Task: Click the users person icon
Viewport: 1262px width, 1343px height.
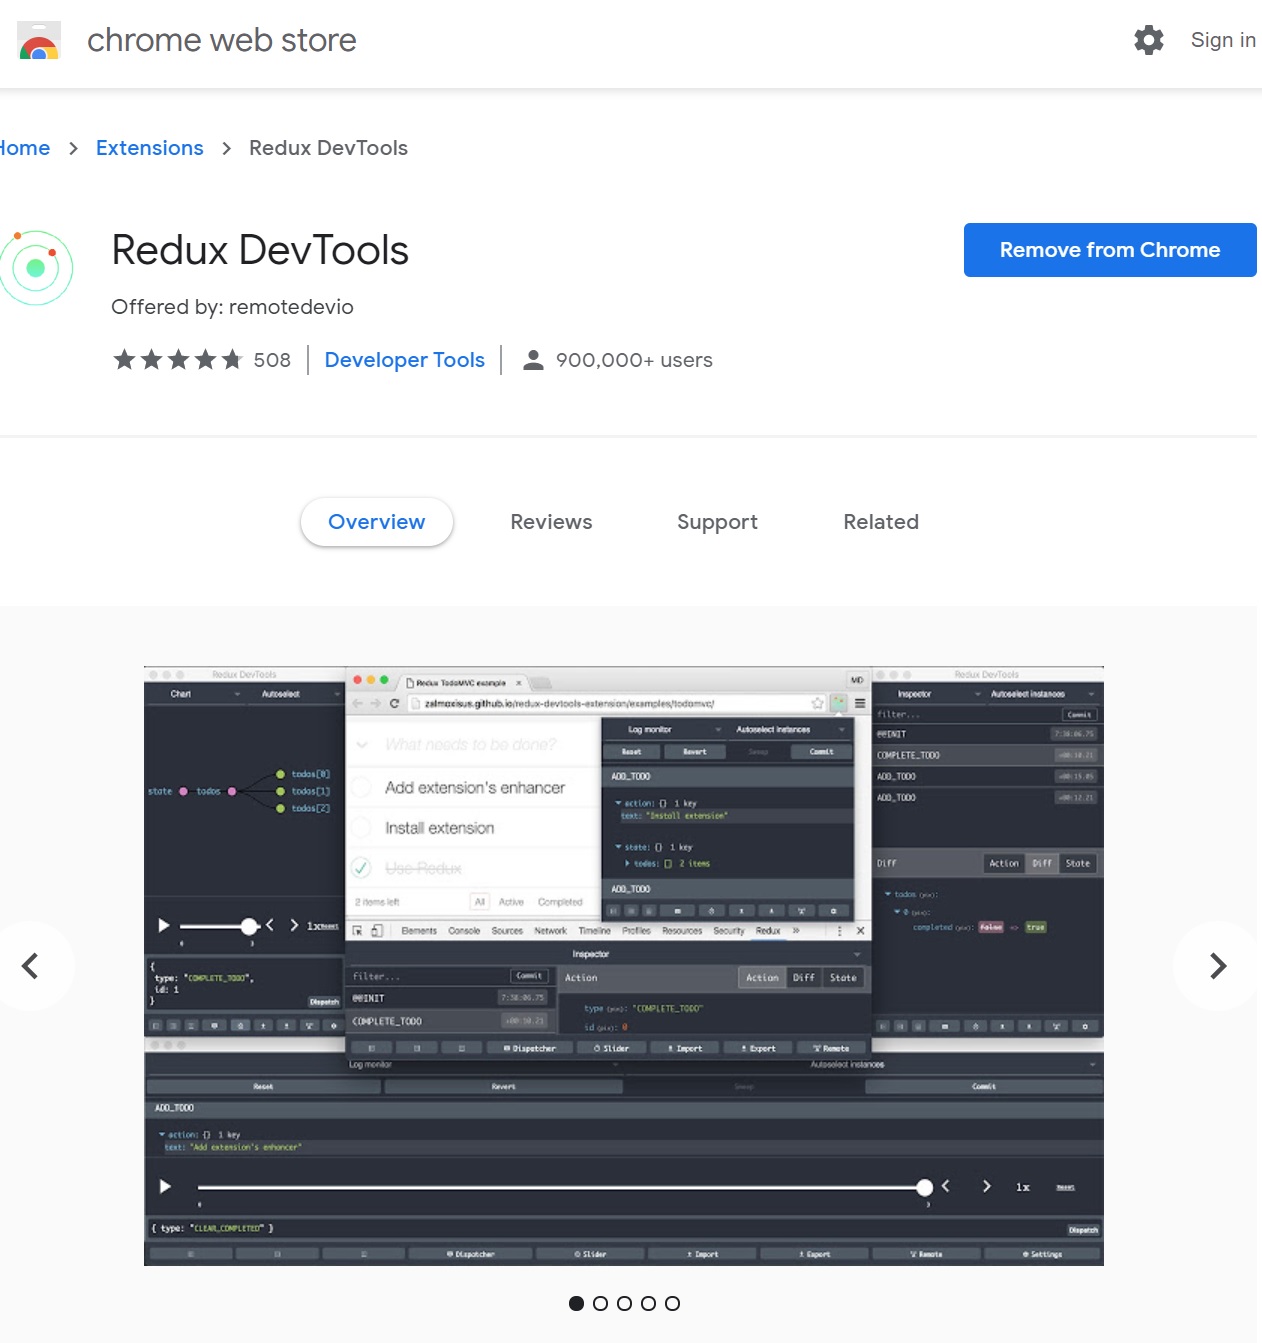Action: 533,360
